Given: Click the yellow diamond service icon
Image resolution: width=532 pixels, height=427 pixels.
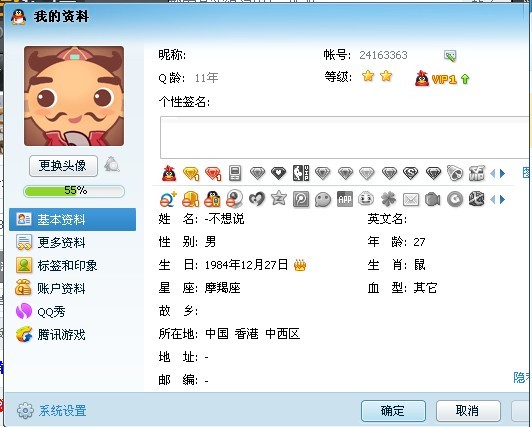Looking at the screenshot, I should 191,173.
